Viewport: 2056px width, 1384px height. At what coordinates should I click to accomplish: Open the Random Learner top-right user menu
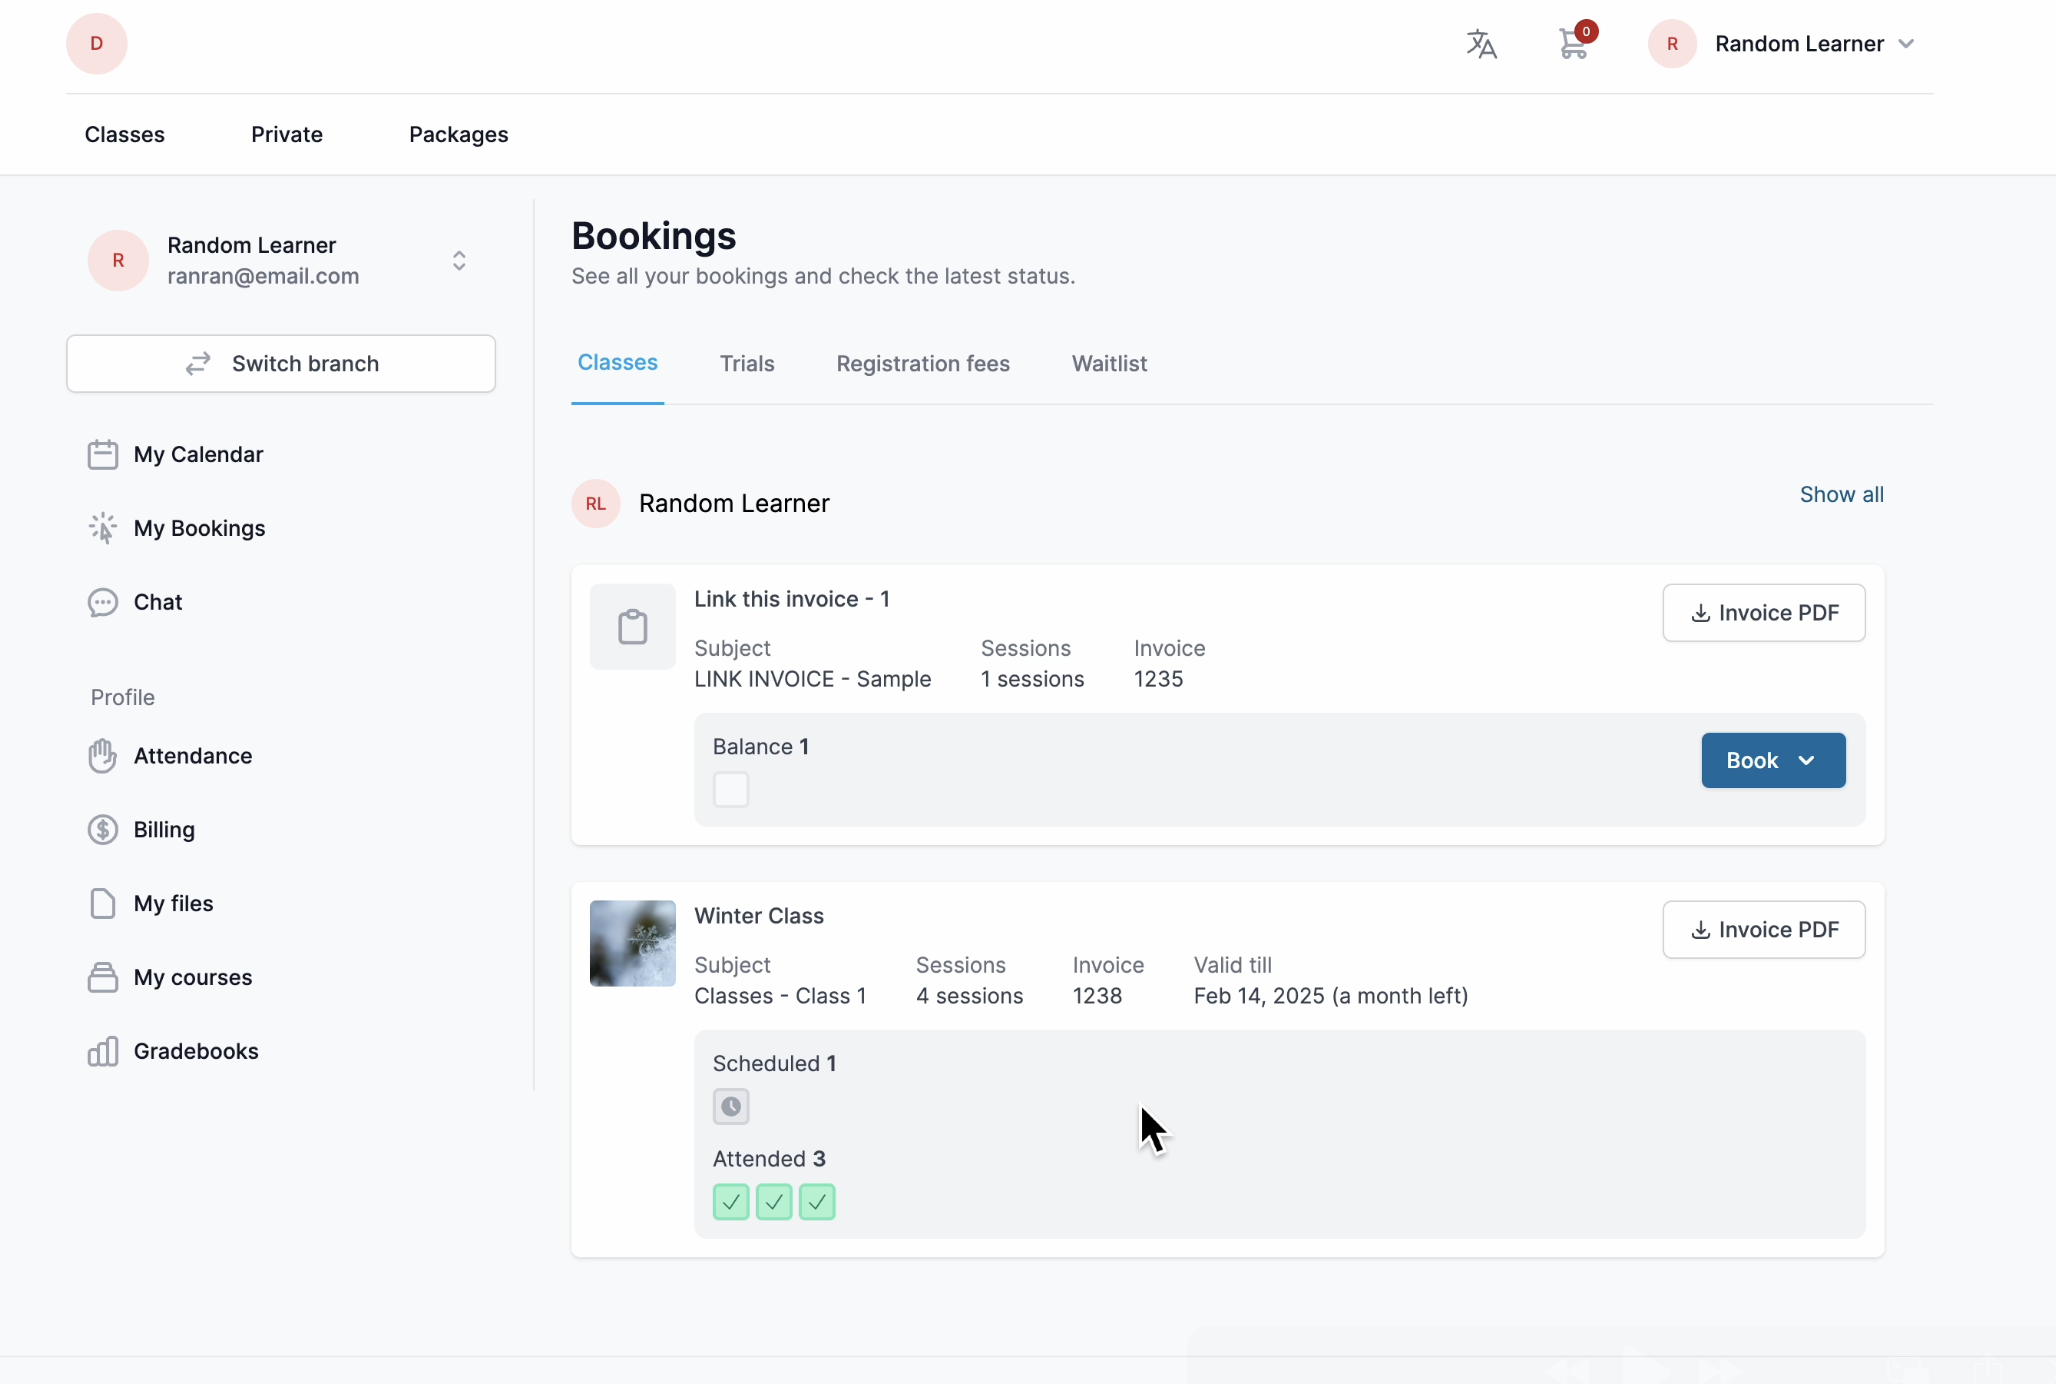(x=1799, y=44)
